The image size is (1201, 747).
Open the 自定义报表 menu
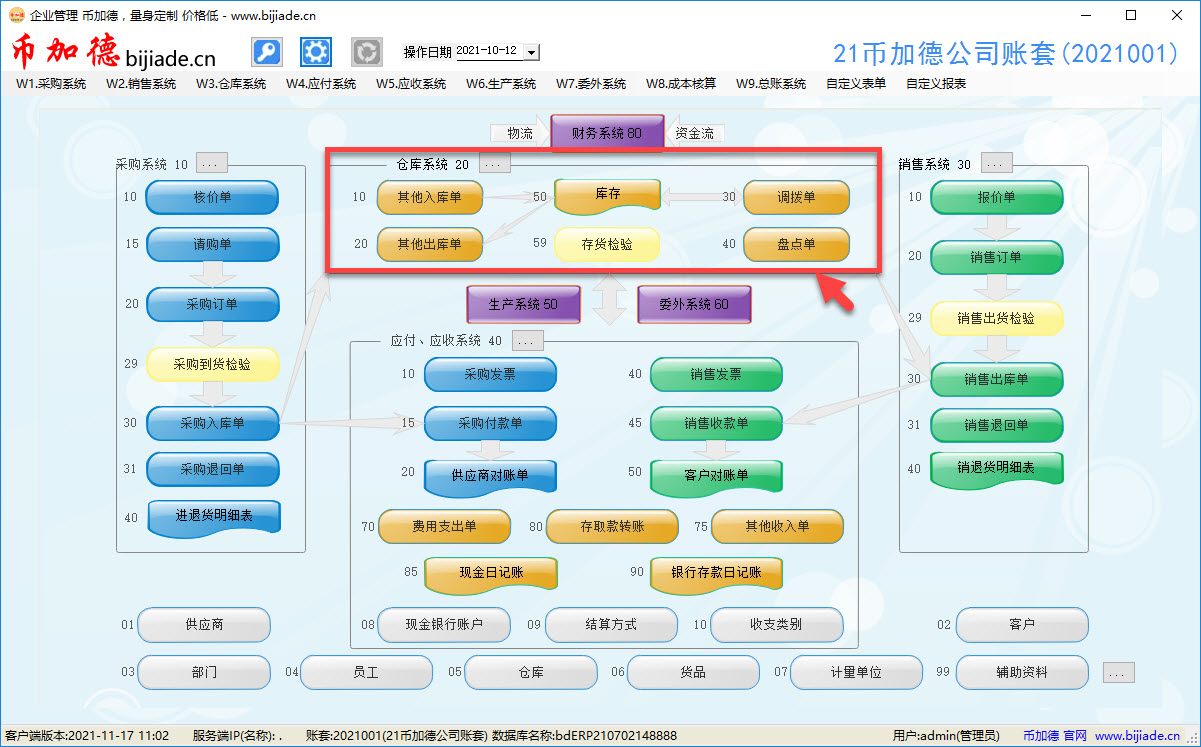click(x=936, y=84)
